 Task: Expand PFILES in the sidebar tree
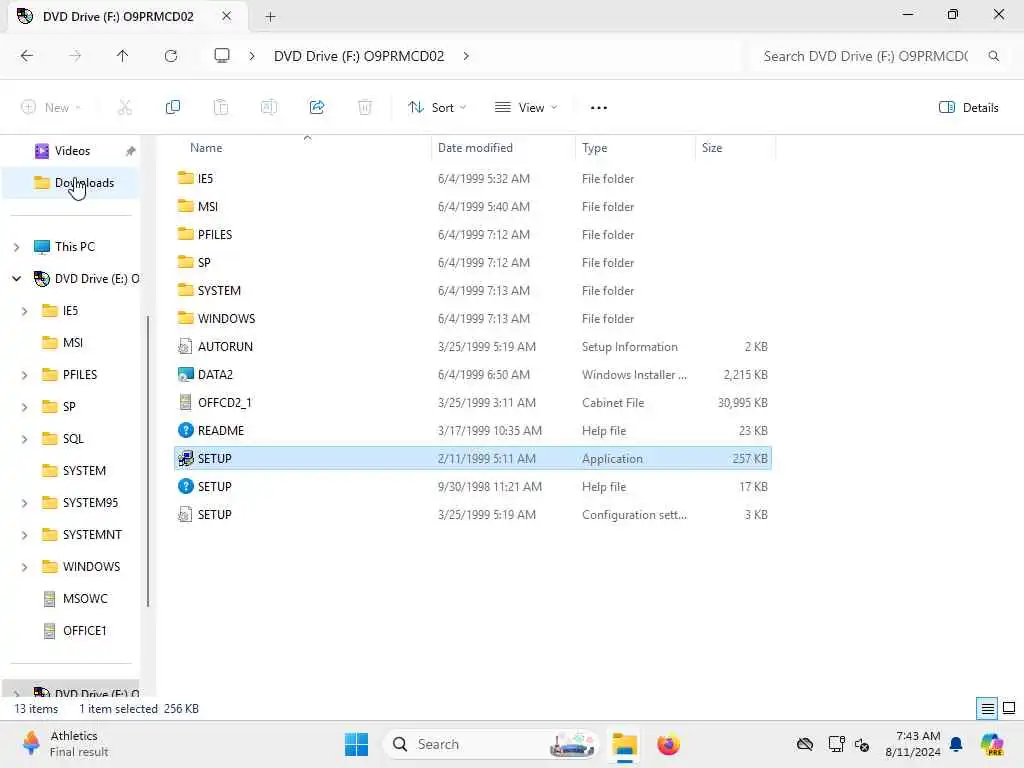[x=24, y=375]
